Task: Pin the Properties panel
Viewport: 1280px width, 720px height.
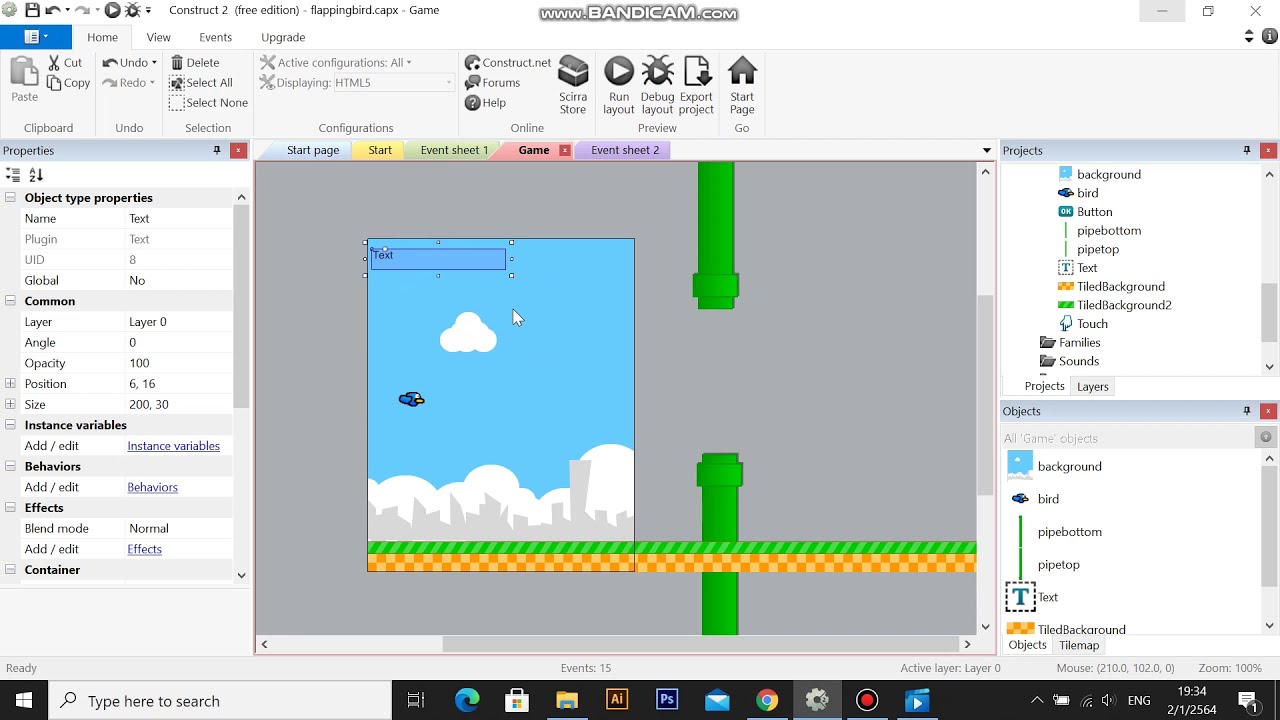Action: click(x=217, y=150)
